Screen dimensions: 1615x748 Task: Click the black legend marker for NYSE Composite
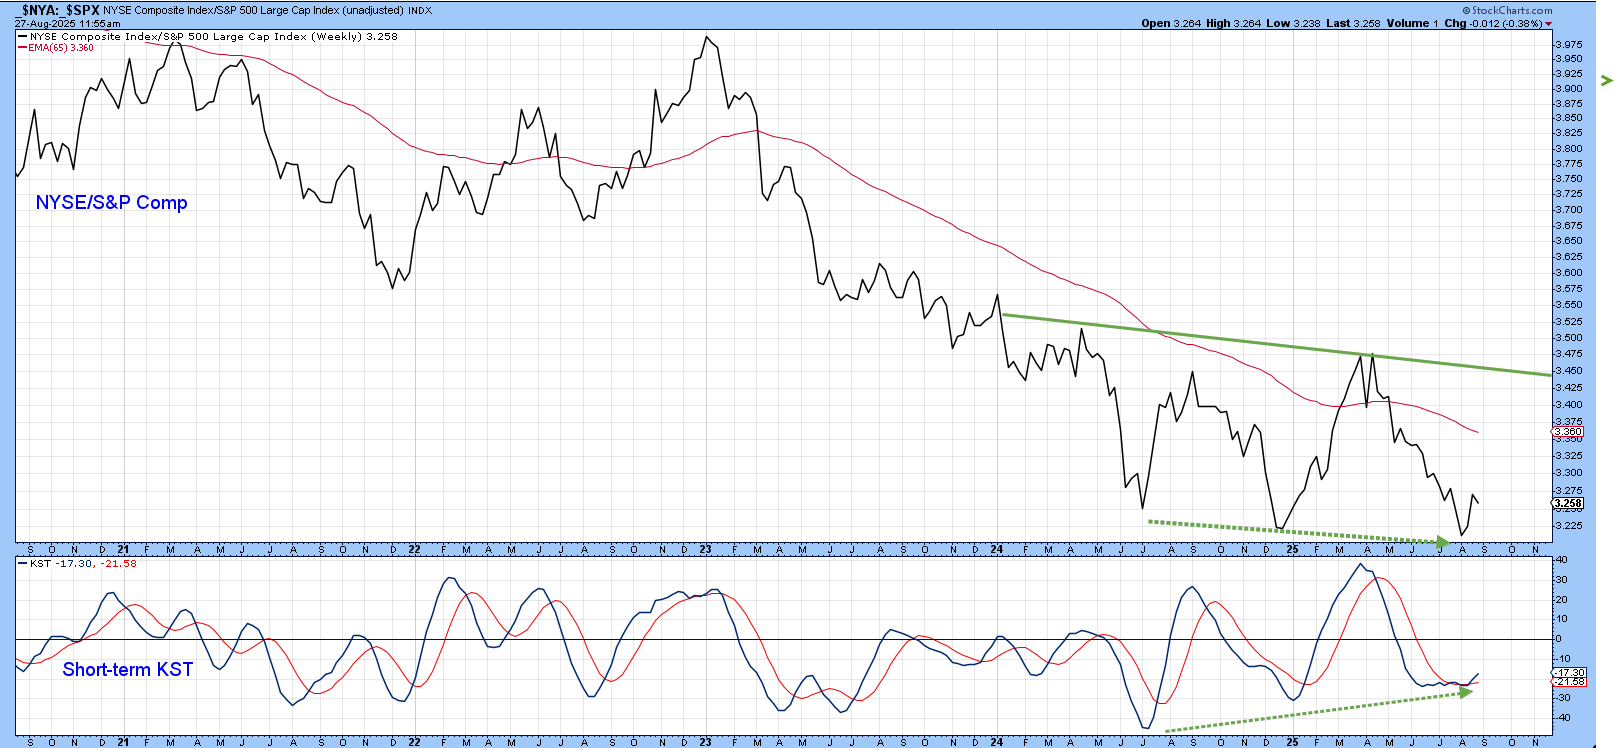22,37
